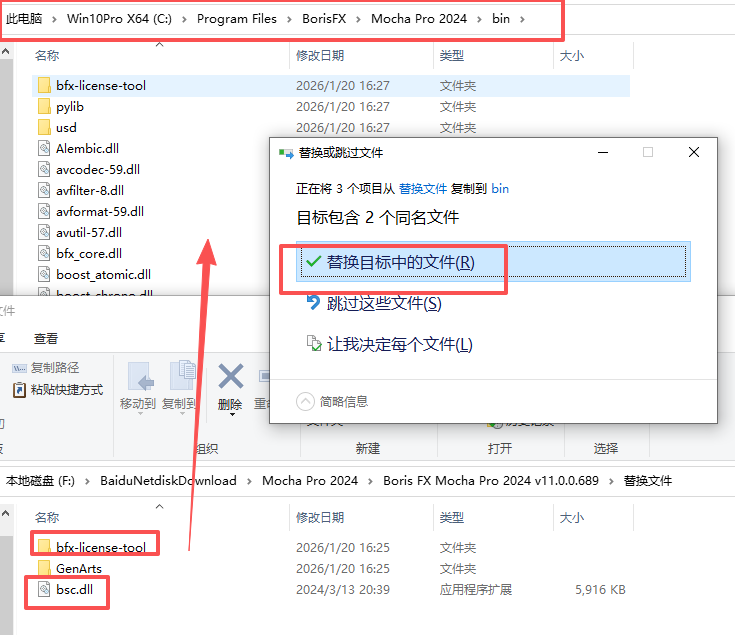Click the Delete X ribbon icon
735x635 pixels.
231,376
